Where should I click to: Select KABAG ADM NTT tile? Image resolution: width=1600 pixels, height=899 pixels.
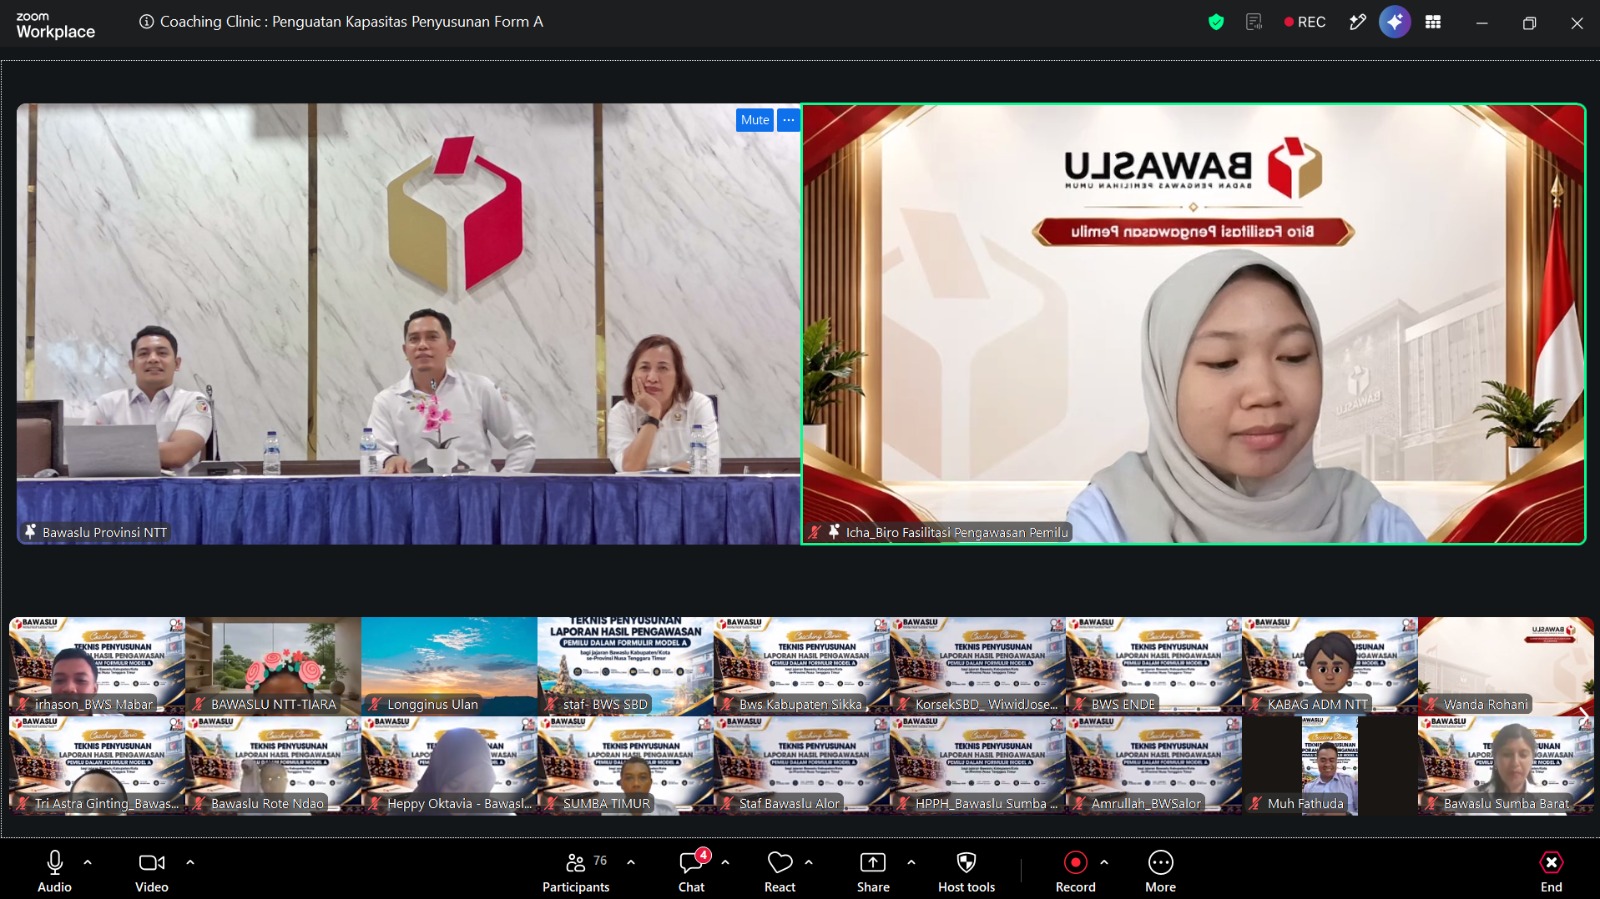point(1330,666)
